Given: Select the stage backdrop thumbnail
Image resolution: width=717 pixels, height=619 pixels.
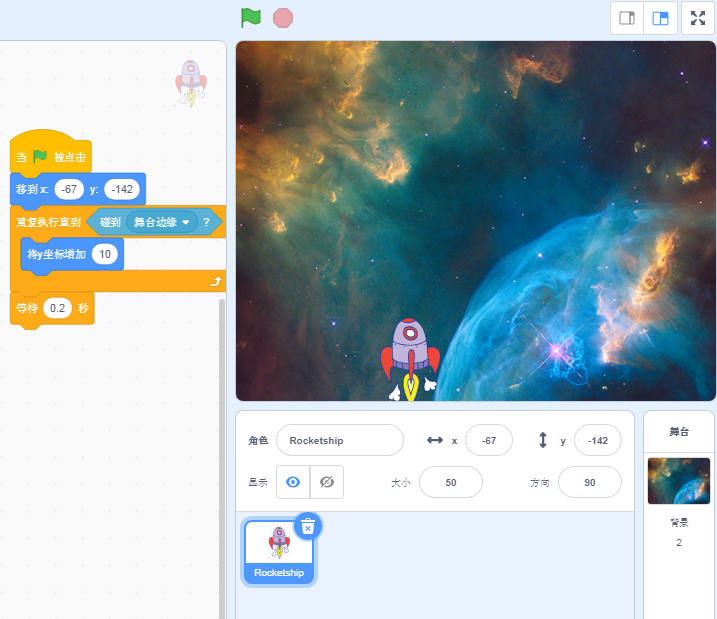Looking at the screenshot, I should tap(679, 481).
